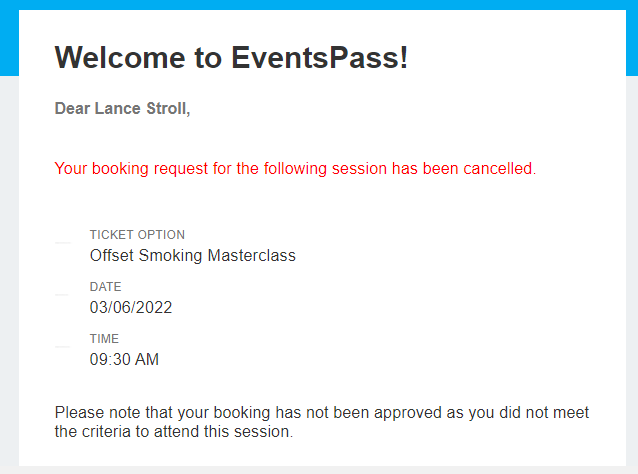Click the faint icon beside TICKET OPTION
Screen dimensions: 638x474
tap(63, 243)
